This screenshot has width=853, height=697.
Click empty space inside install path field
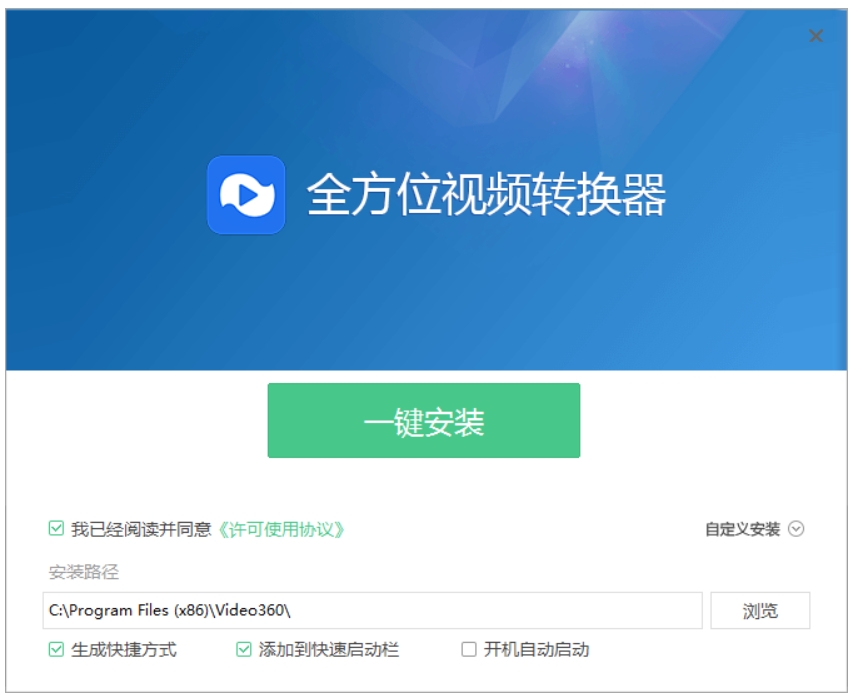500,610
